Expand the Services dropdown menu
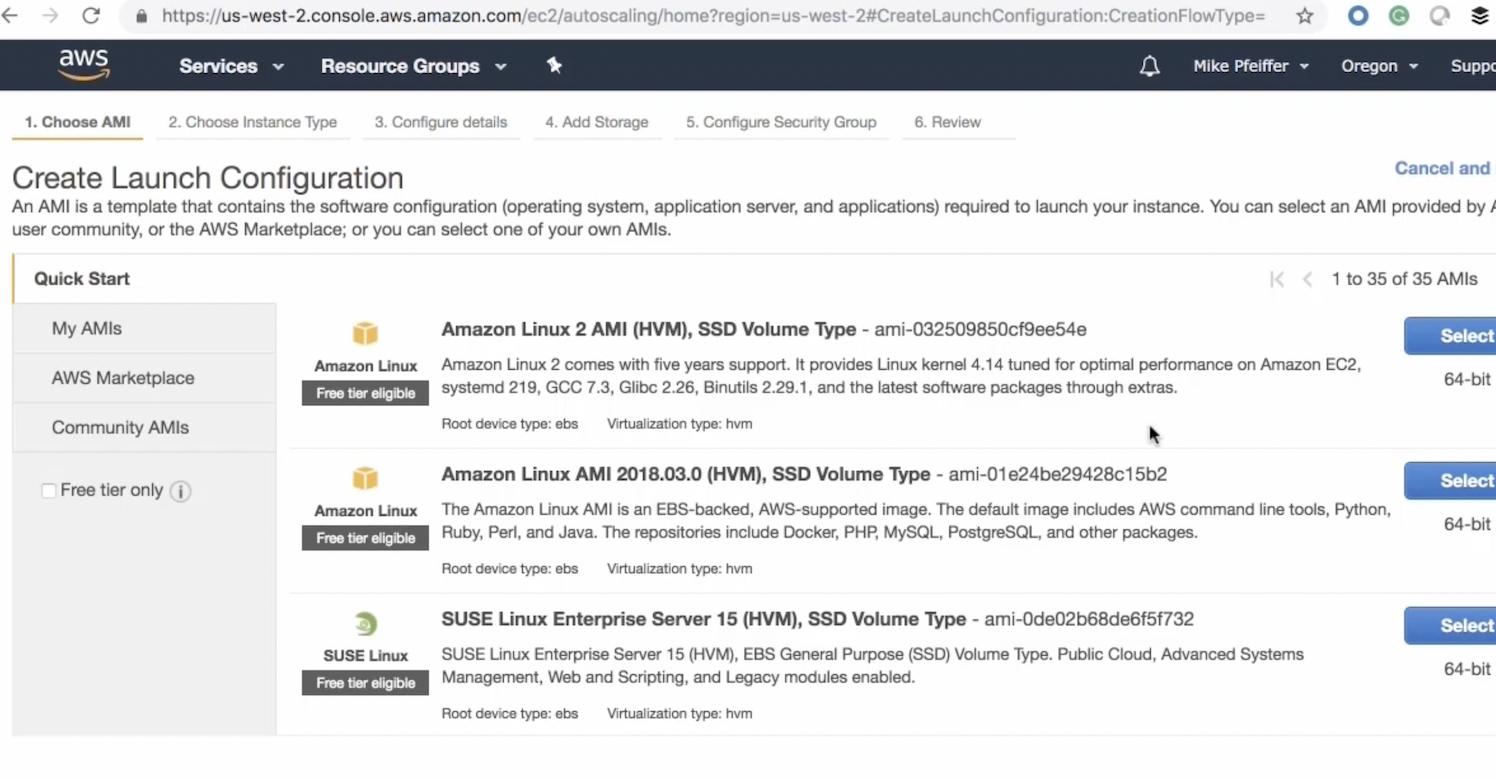1496x780 pixels. 231,66
